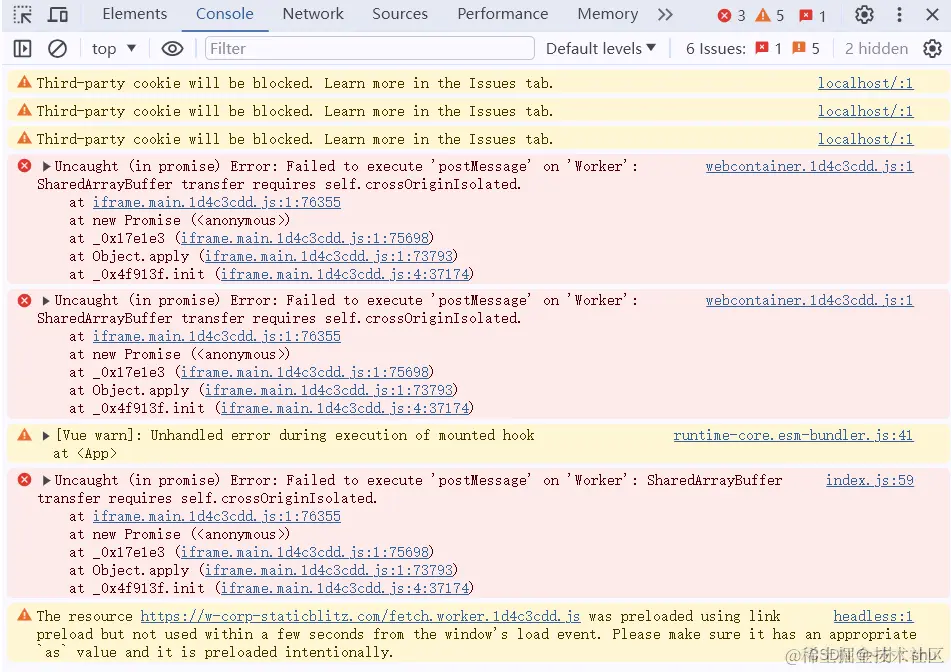Expand the Vue warn unhandled error message
951x672 pixels.
tap(46, 435)
